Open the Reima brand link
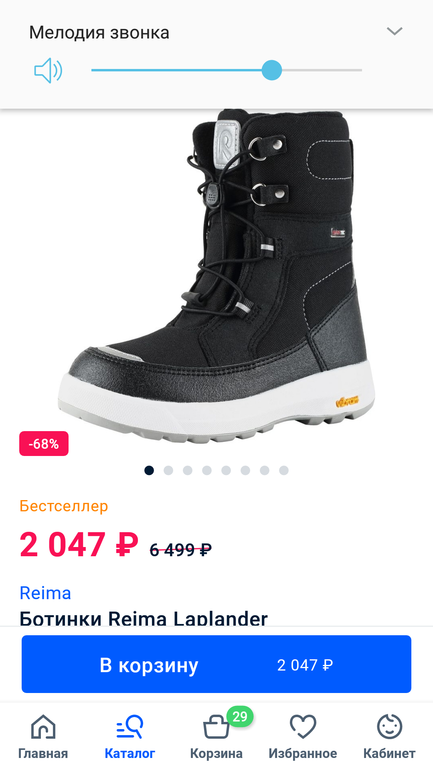The height and width of the screenshot is (770, 433). click(x=45, y=593)
